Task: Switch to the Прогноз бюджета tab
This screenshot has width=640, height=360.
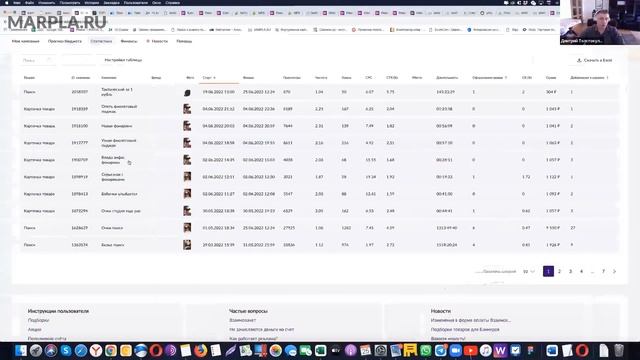Action: click(65, 41)
